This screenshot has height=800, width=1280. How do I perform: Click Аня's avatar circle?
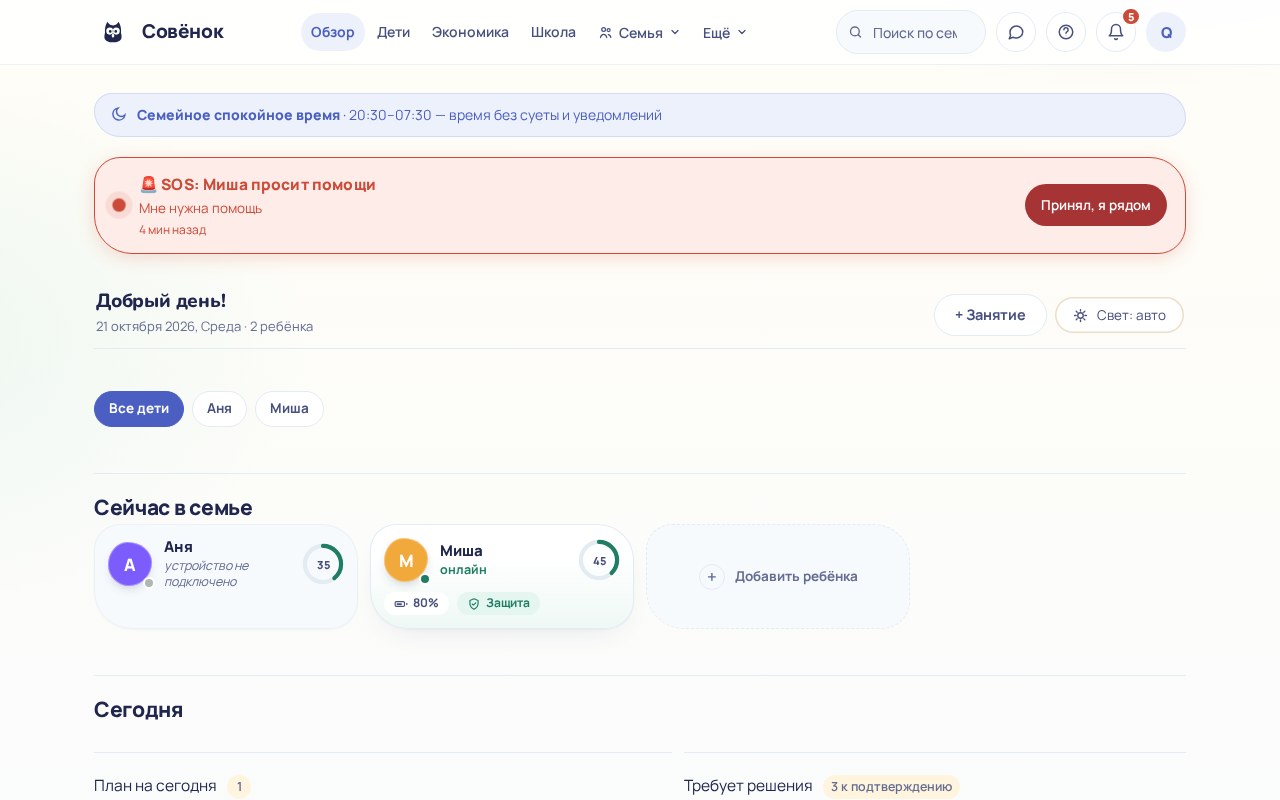[x=130, y=564]
